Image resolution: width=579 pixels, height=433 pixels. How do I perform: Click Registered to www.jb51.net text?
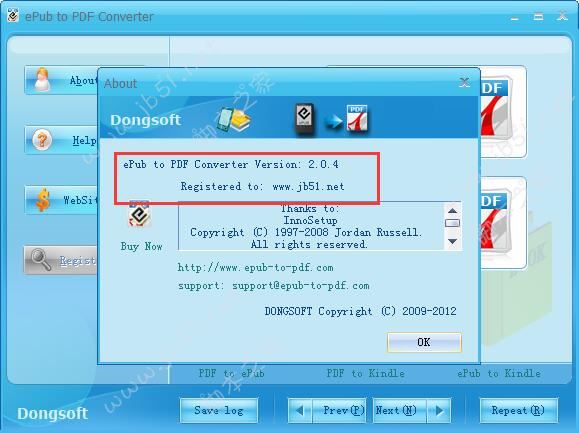point(262,186)
